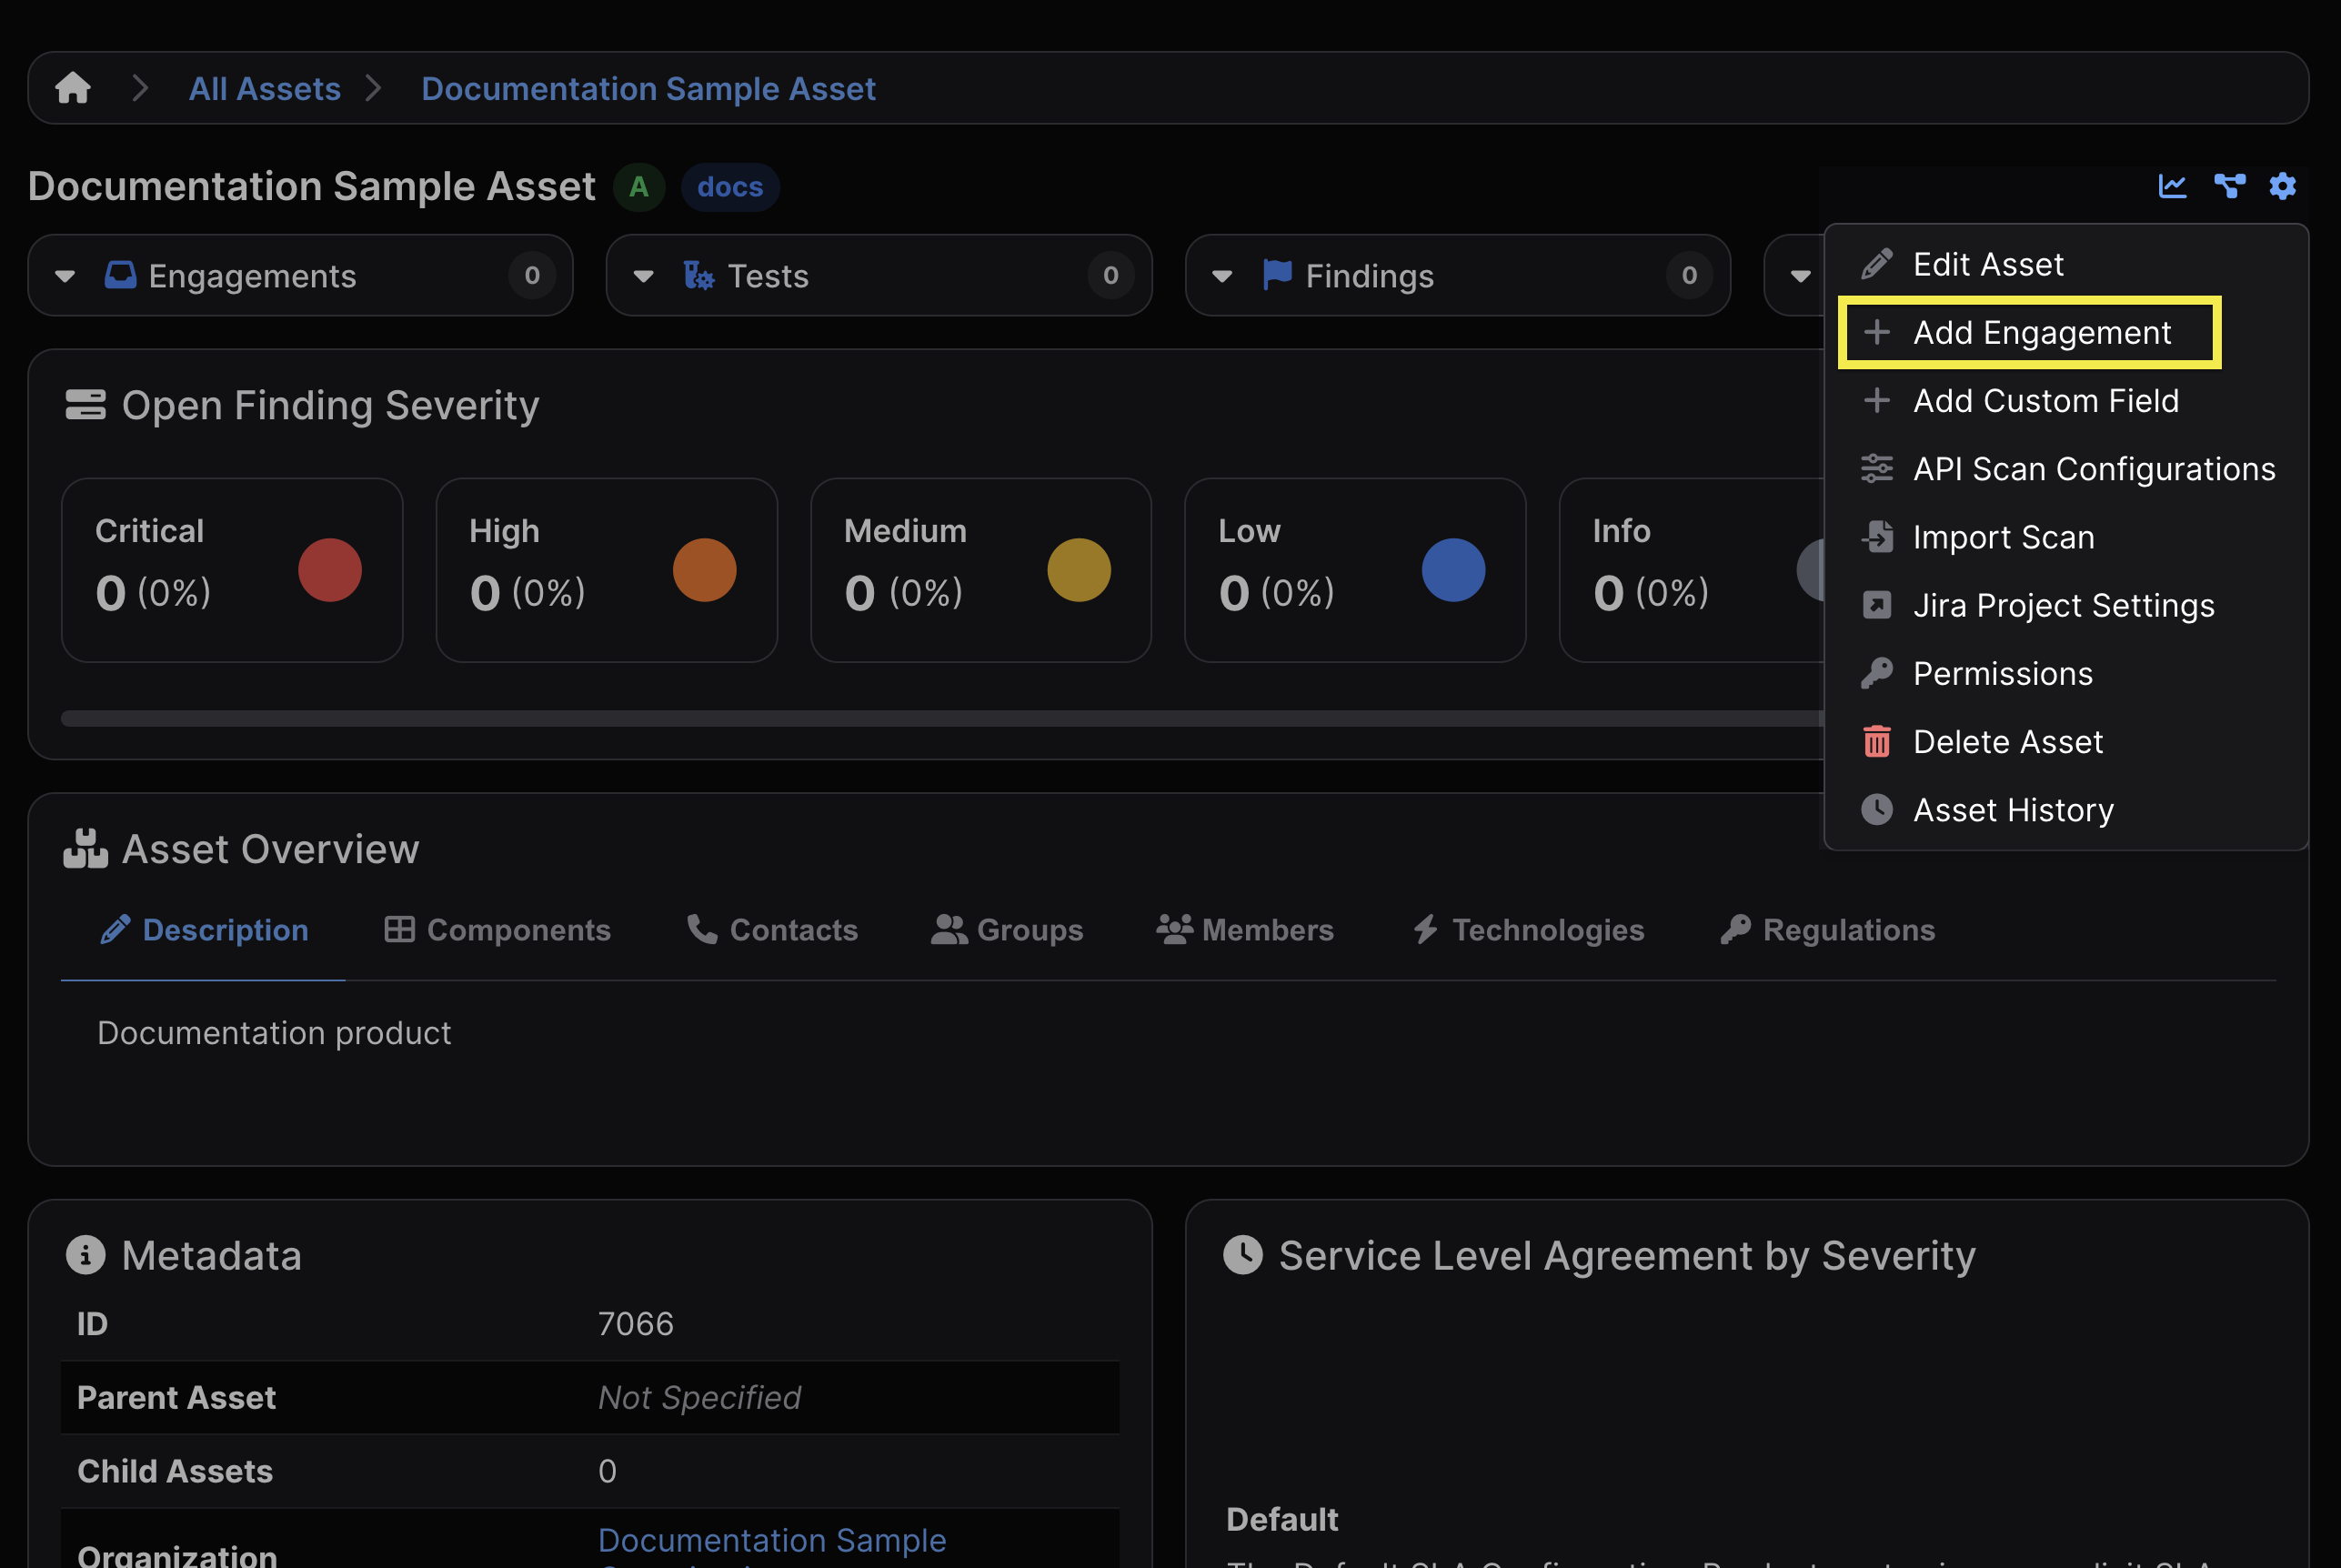This screenshot has width=2341, height=1568.
Task: Open Jira Project Settings menu item
Action: [2062, 605]
